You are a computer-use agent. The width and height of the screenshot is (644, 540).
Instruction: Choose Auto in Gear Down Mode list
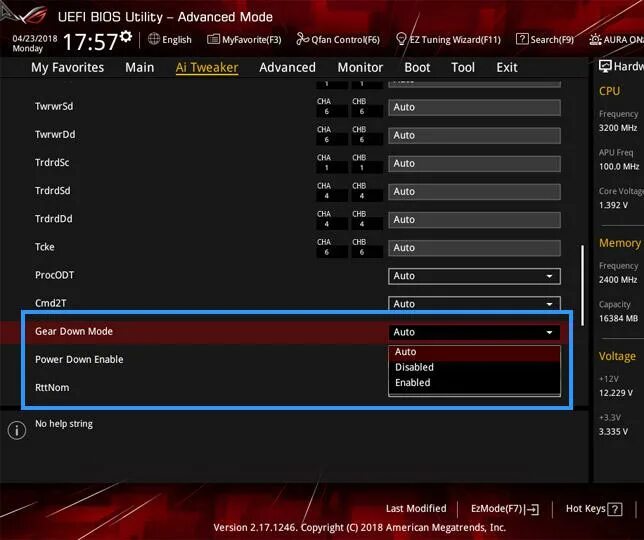tap(474, 352)
